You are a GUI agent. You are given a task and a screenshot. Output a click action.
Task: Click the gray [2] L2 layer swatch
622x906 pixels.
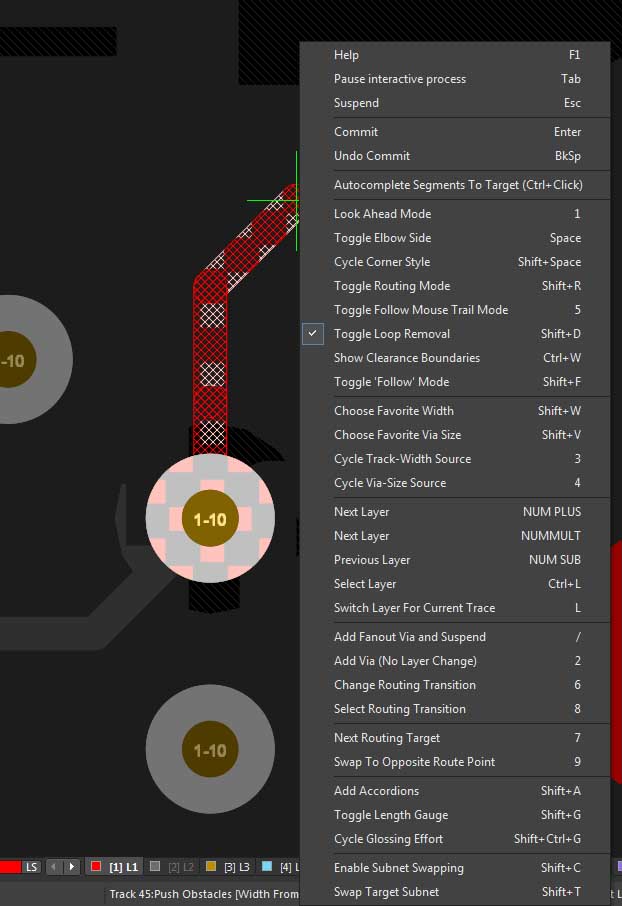(x=155, y=866)
